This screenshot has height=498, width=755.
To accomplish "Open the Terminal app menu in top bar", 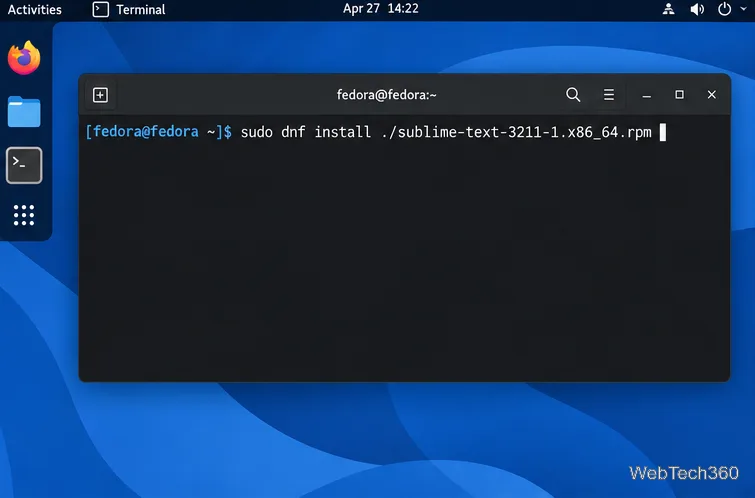I will click(129, 10).
